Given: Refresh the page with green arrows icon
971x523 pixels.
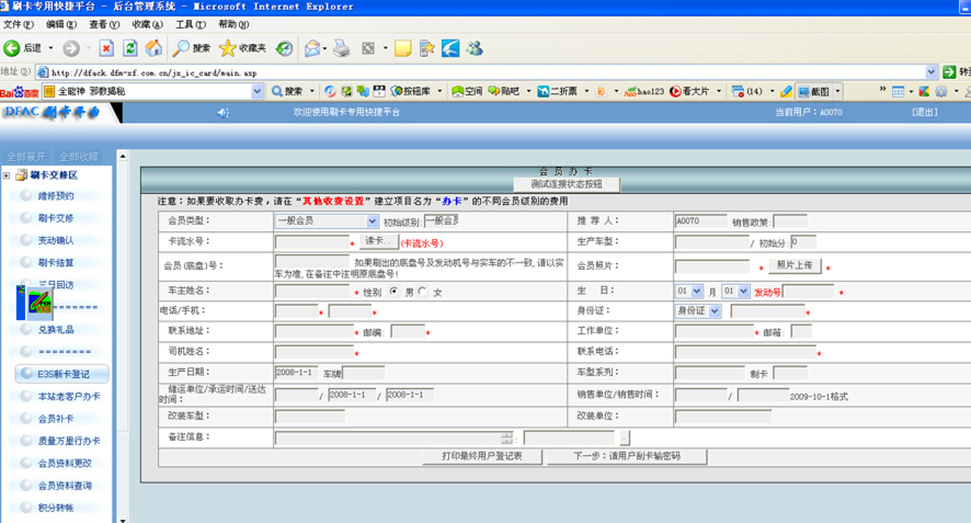Looking at the screenshot, I should [130, 48].
